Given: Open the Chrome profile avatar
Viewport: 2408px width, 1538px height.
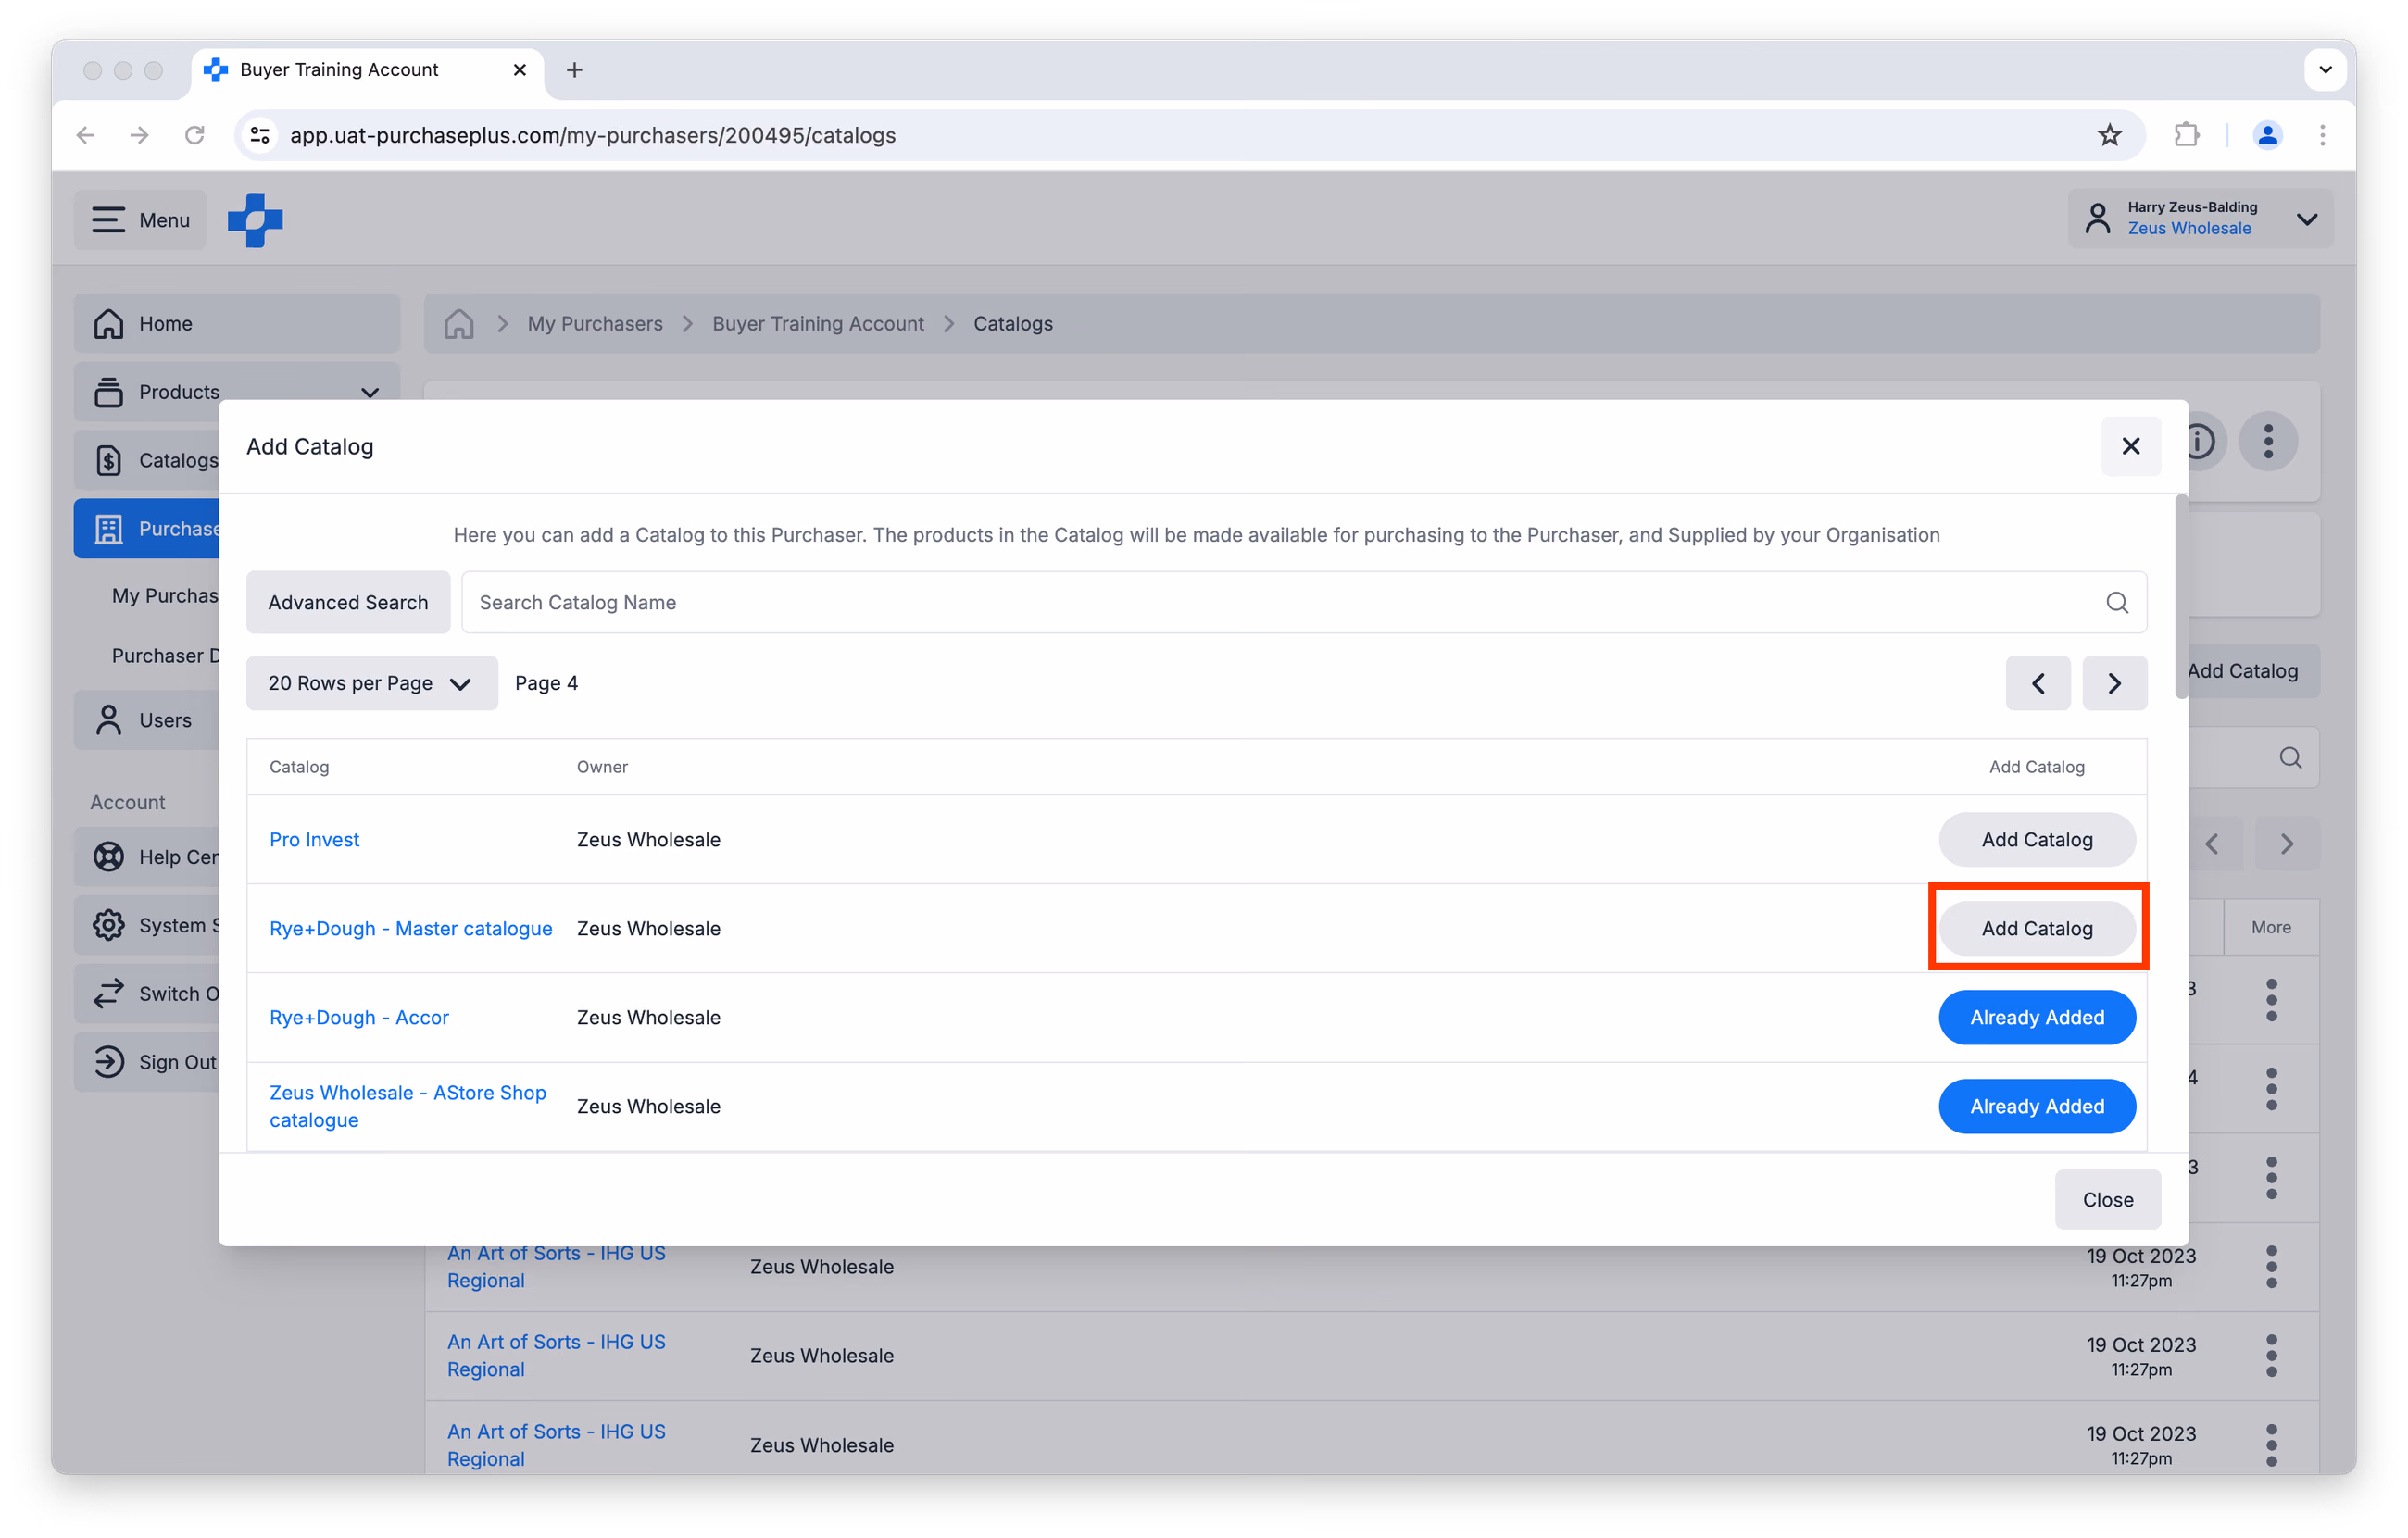Looking at the screenshot, I should click(2268, 135).
